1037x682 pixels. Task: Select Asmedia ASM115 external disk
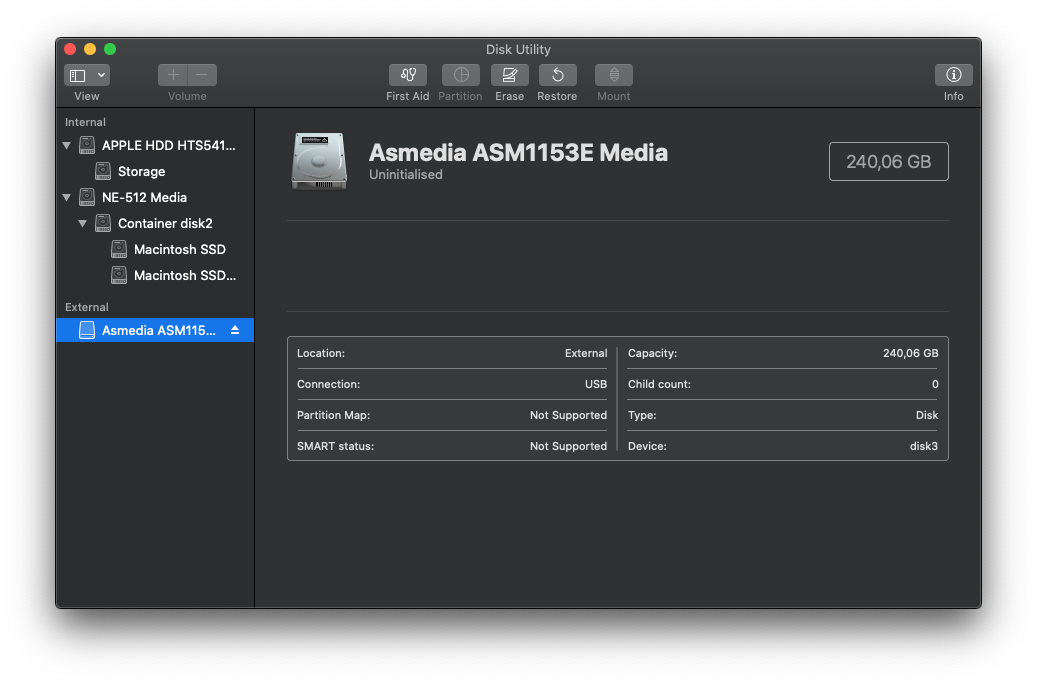[155, 330]
